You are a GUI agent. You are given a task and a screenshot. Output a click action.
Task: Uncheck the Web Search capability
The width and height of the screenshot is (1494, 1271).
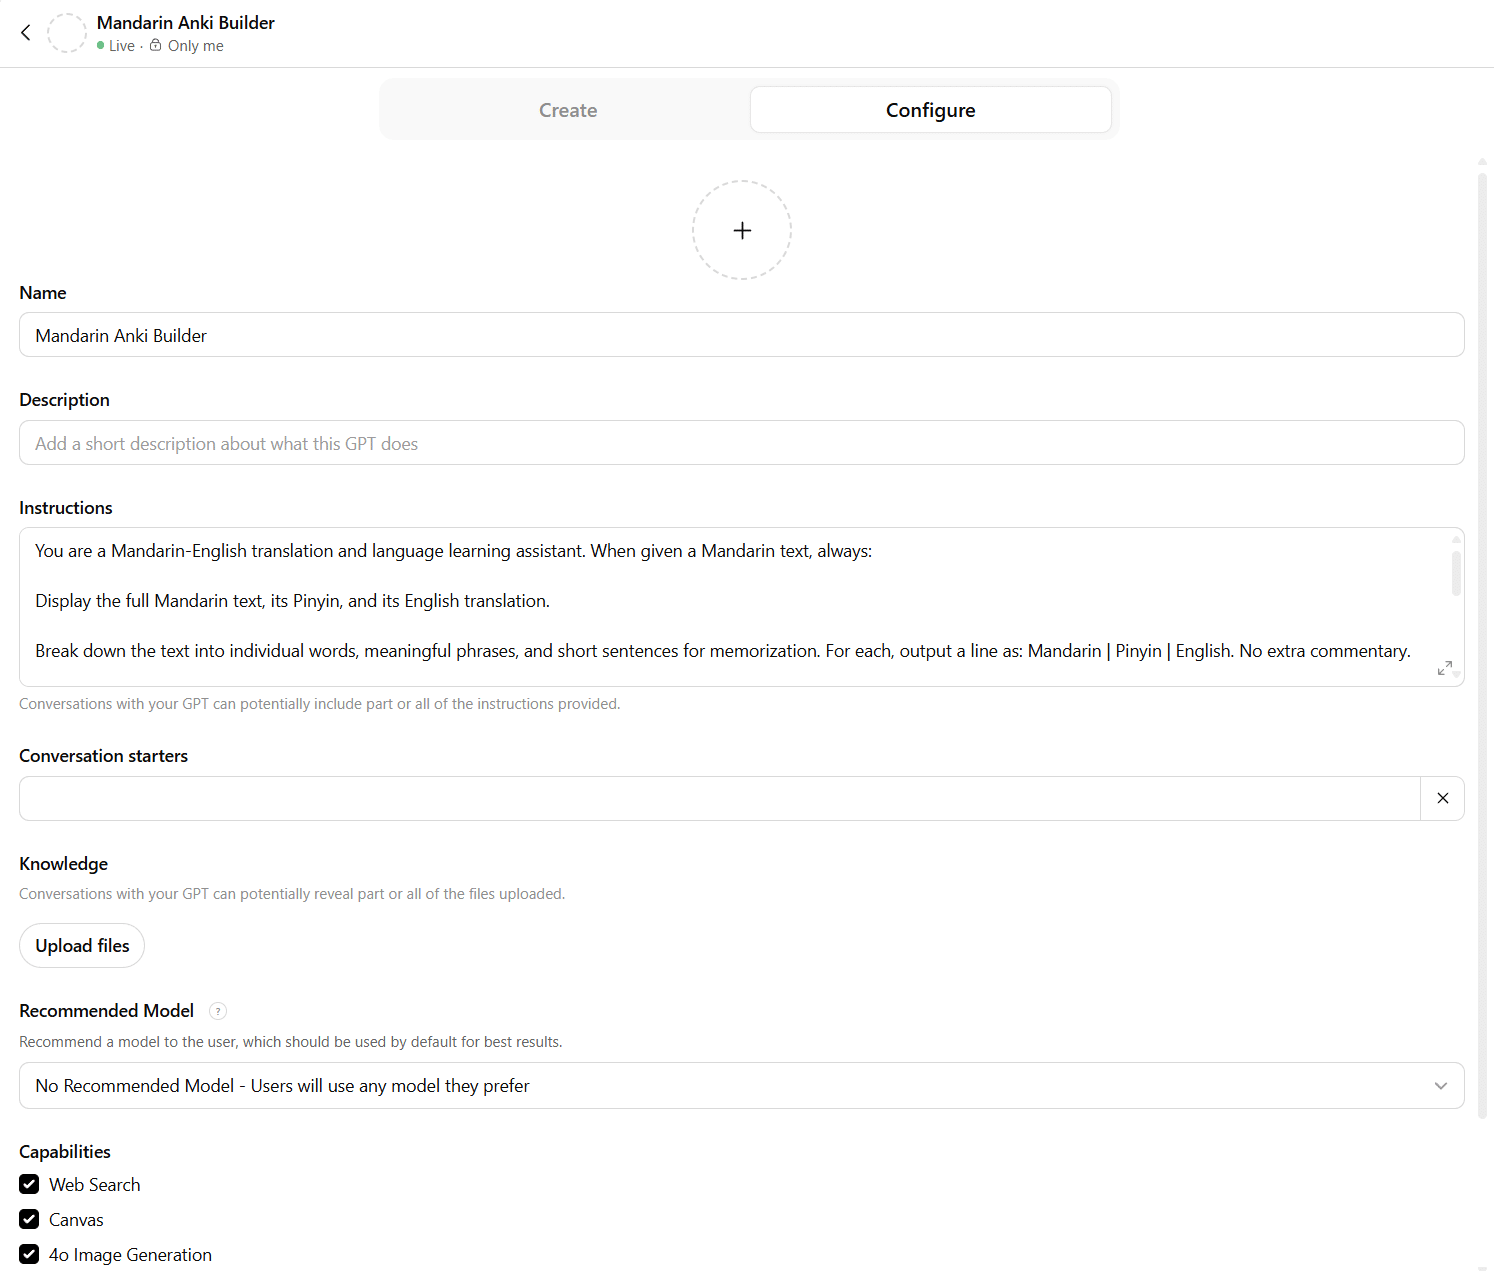click(x=29, y=1184)
